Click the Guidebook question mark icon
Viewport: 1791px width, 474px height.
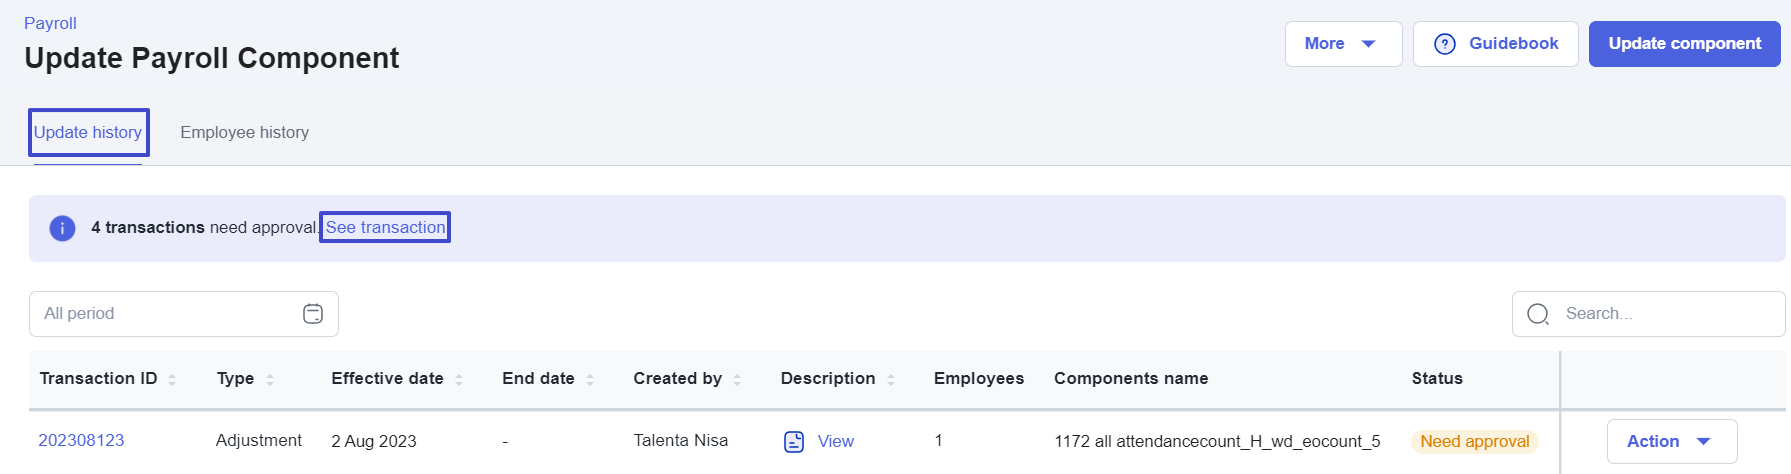[x=1444, y=44]
